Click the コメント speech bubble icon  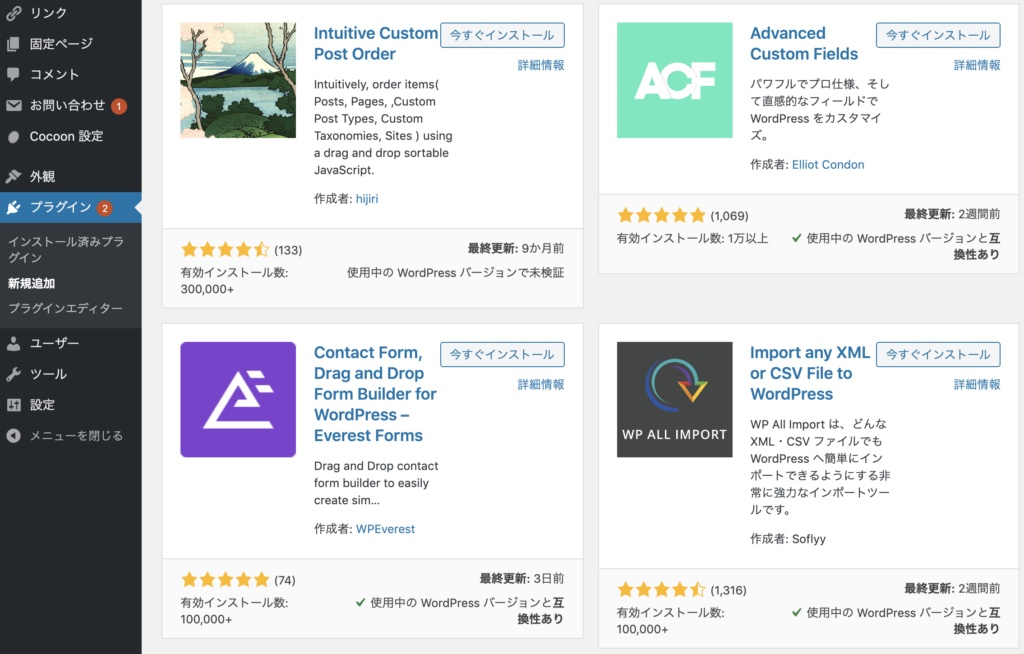[x=14, y=74]
